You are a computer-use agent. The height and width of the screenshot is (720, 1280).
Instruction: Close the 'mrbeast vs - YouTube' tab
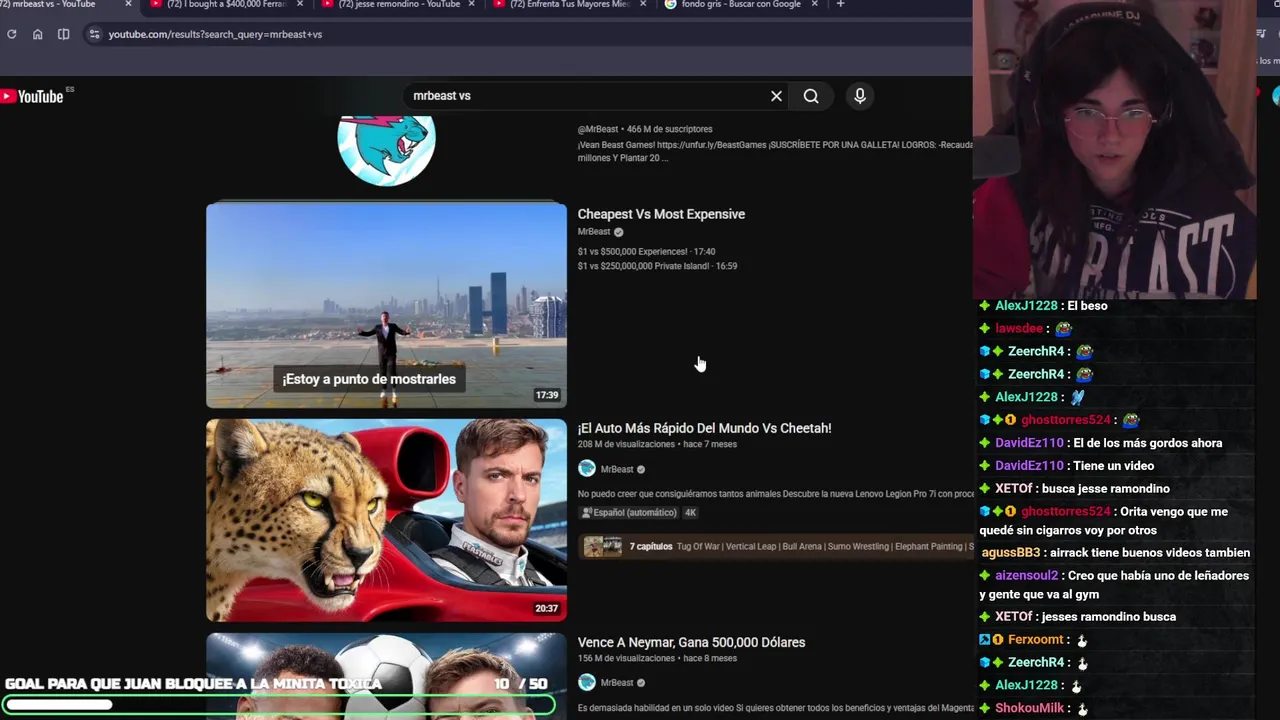point(128,4)
